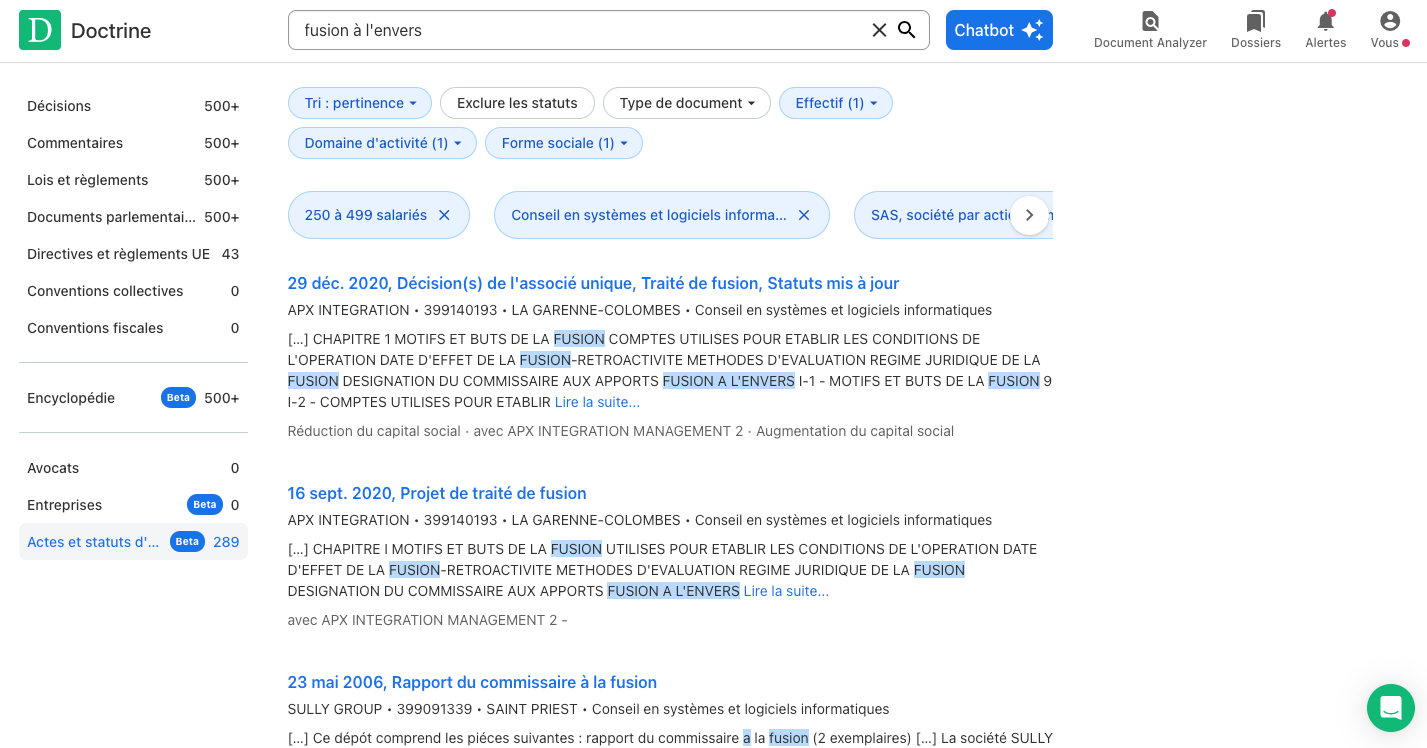Open Document Analyzer
This screenshot has width=1427, height=748.
pos(1150,30)
